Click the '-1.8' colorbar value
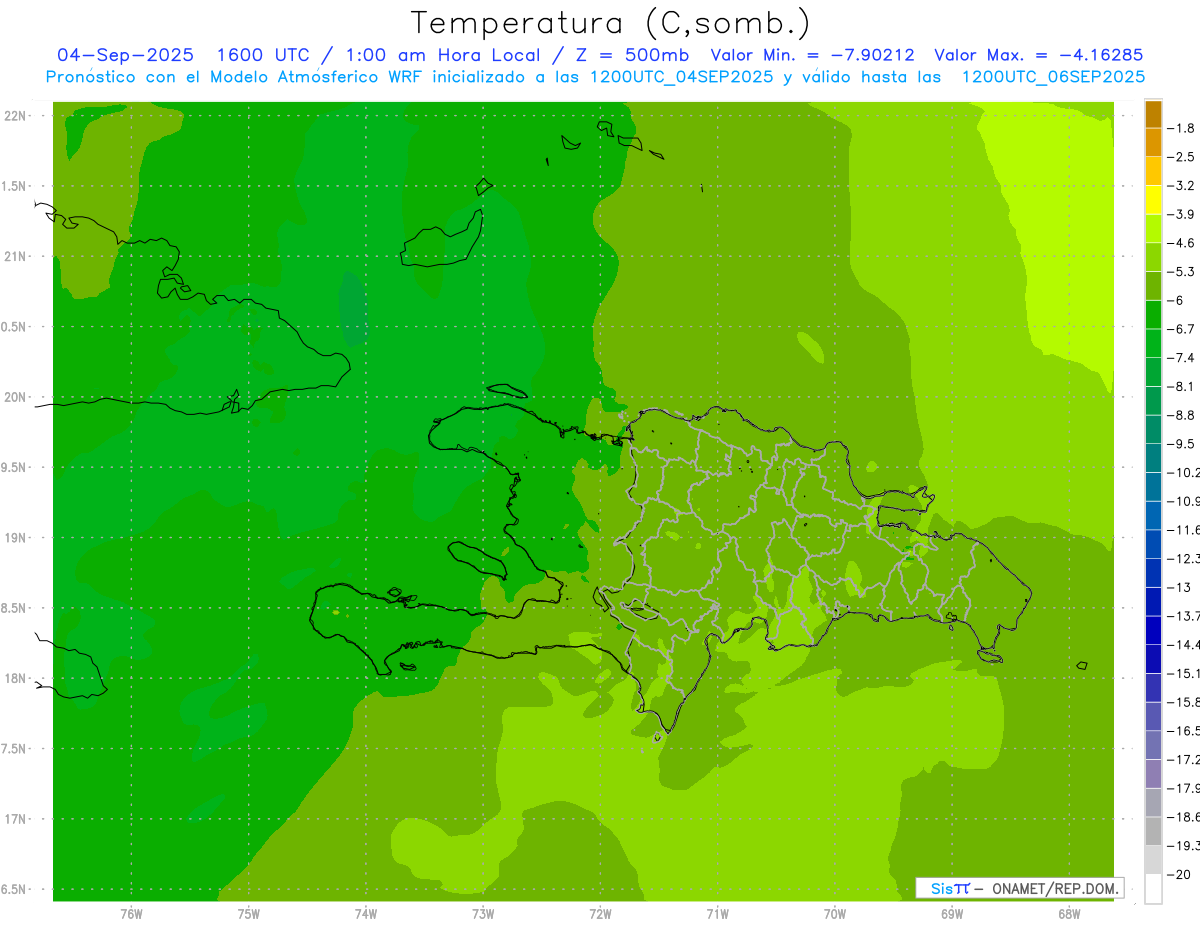This screenshot has height=927, width=1200. point(1182,128)
